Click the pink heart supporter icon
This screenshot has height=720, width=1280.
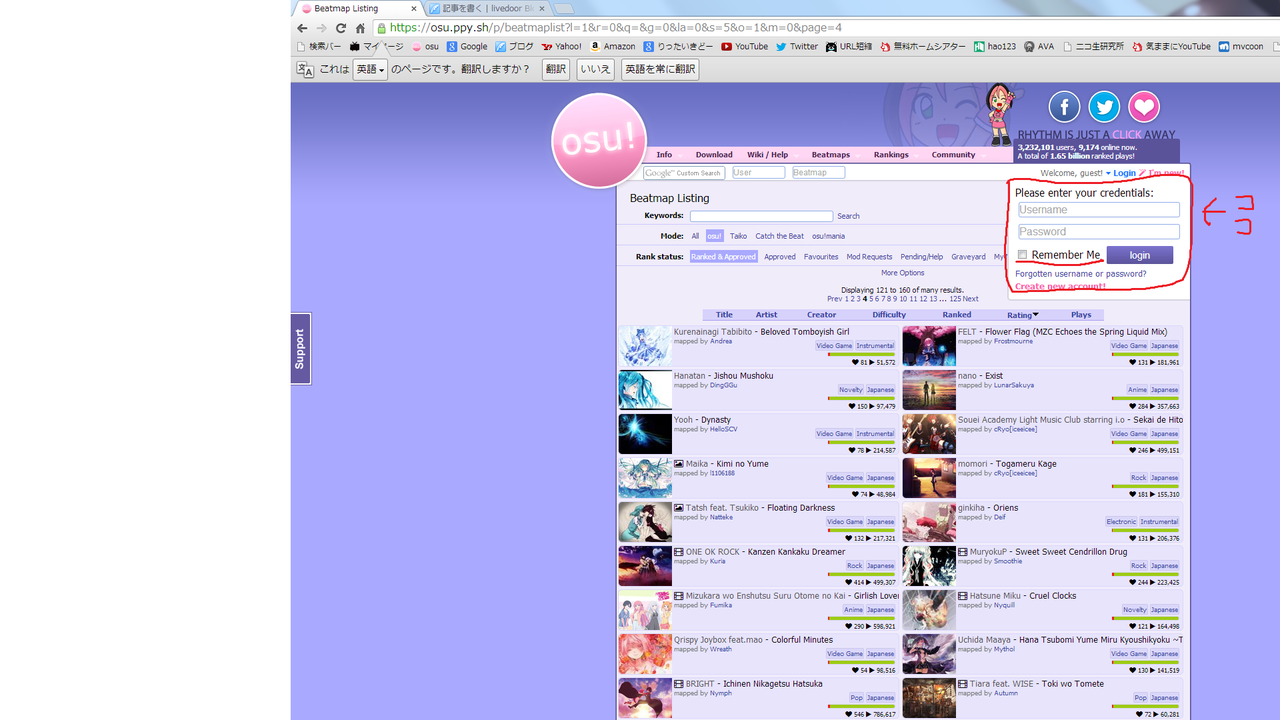[x=1144, y=107]
